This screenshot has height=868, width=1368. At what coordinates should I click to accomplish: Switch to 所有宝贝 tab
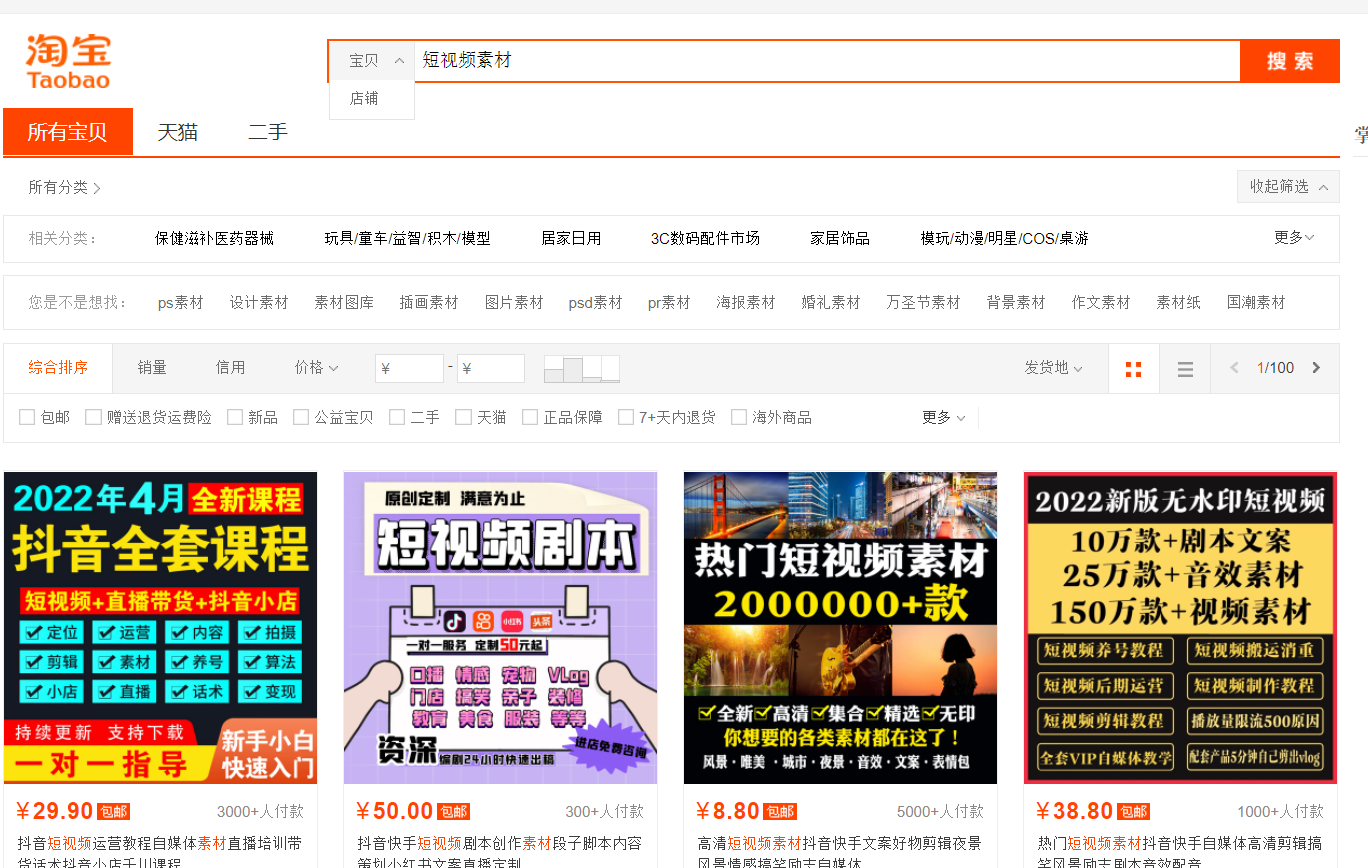[67, 132]
